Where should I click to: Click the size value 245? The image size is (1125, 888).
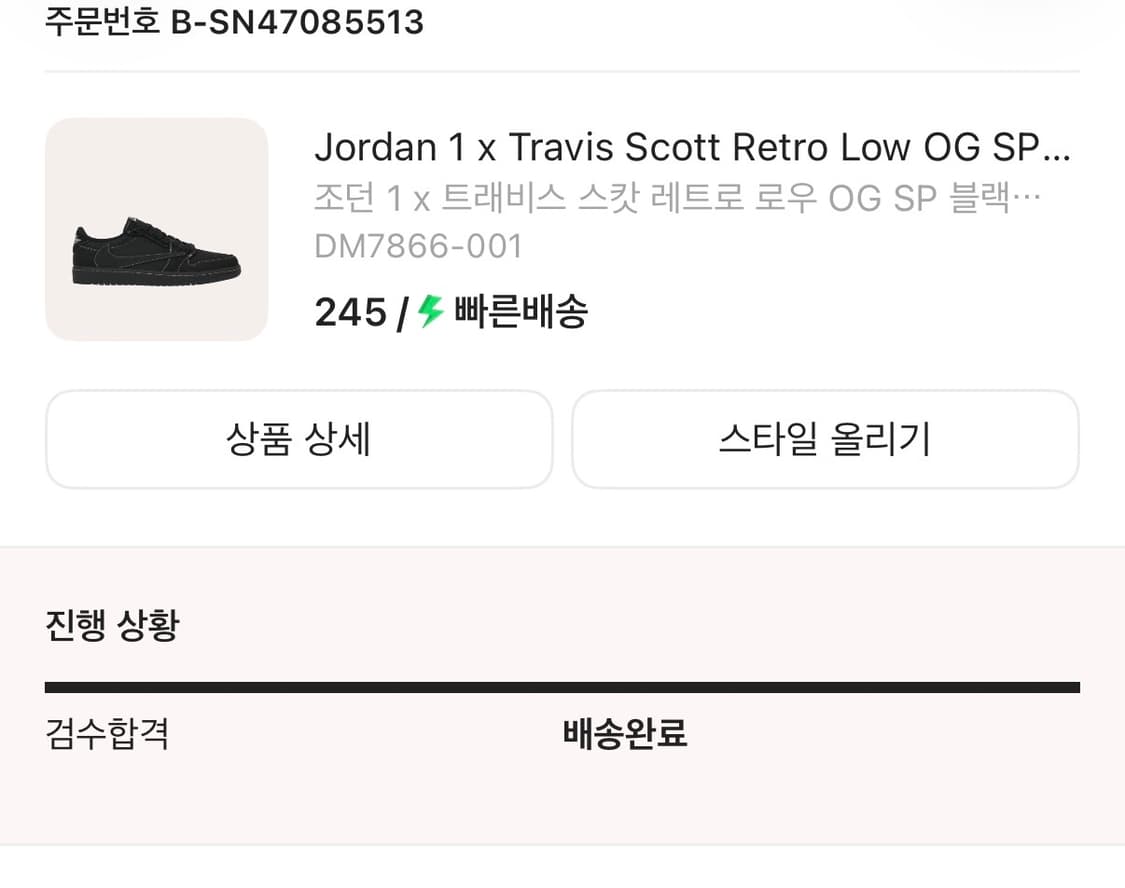click(350, 313)
